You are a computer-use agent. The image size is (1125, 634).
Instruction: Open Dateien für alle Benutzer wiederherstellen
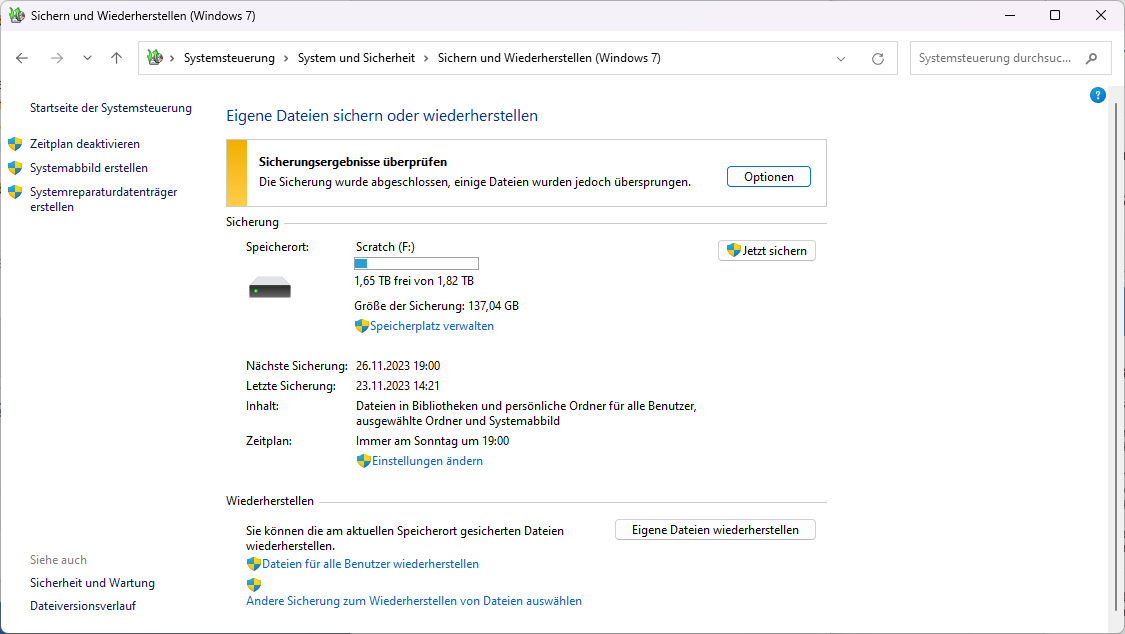tap(370, 564)
